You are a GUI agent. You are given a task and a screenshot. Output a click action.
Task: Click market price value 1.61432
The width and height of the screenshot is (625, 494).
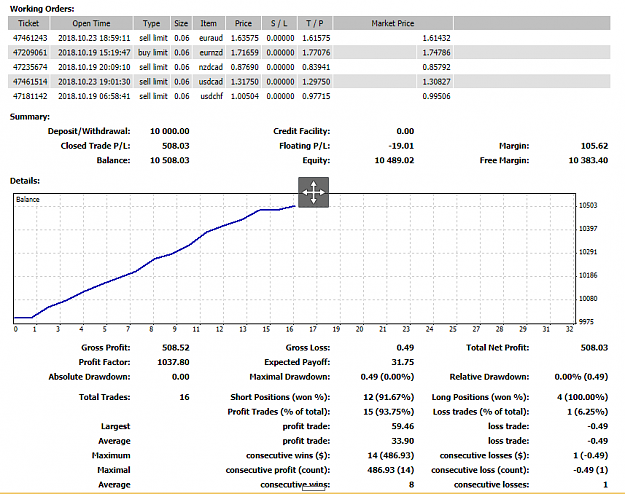[x=436, y=38]
